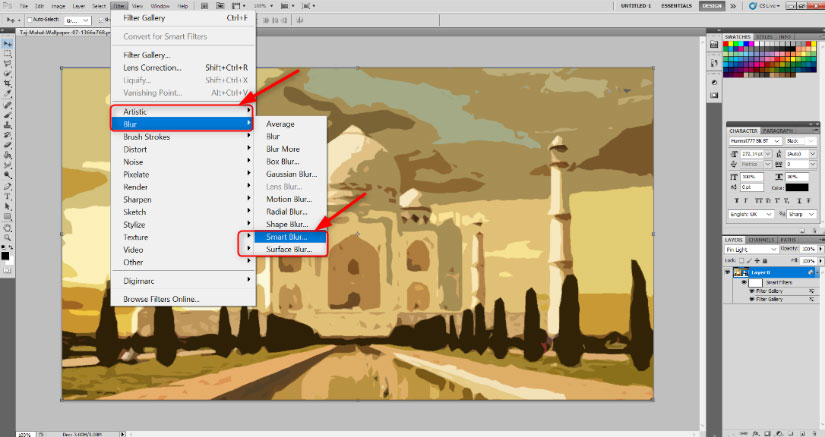Open the Edit menu
Image resolution: width=825 pixels, height=437 pixels.
(39, 6)
